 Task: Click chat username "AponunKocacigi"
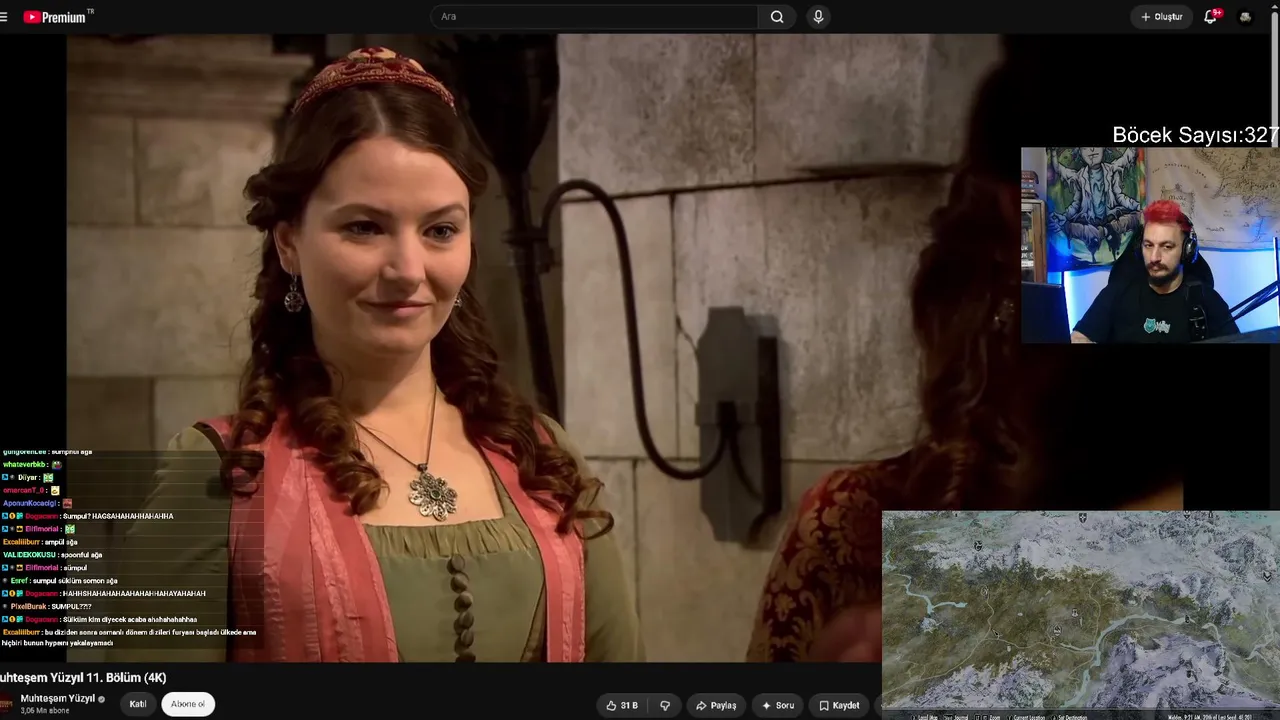(x=30, y=504)
